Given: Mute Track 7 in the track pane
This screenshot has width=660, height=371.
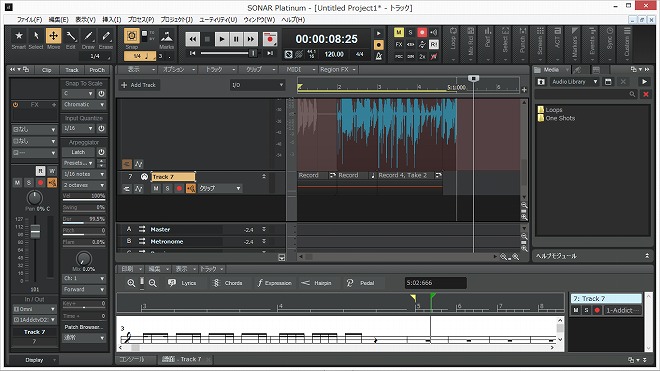Looking at the screenshot, I should tap(156, 188).
